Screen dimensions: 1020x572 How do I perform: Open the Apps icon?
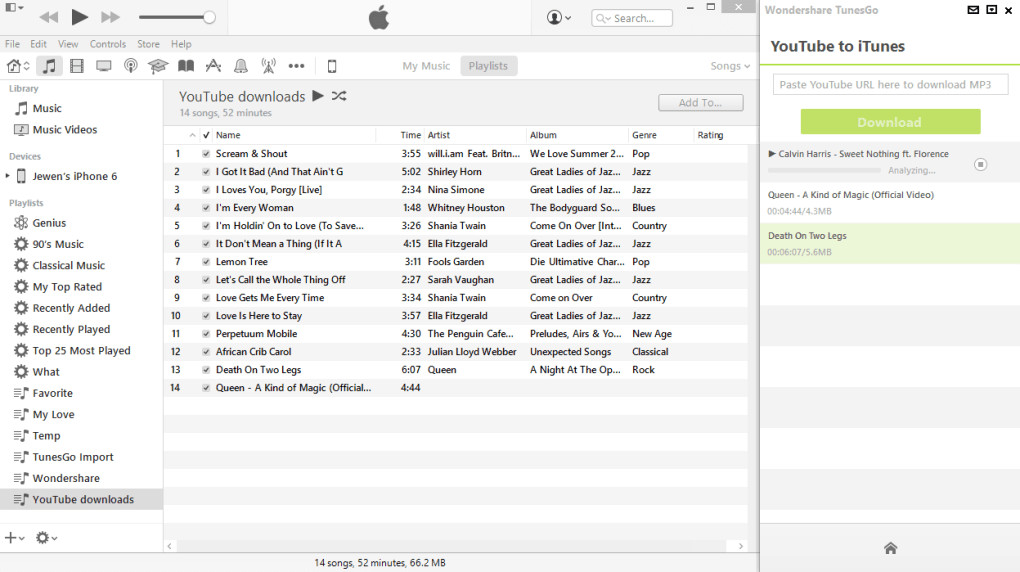(x=213, y=66)
